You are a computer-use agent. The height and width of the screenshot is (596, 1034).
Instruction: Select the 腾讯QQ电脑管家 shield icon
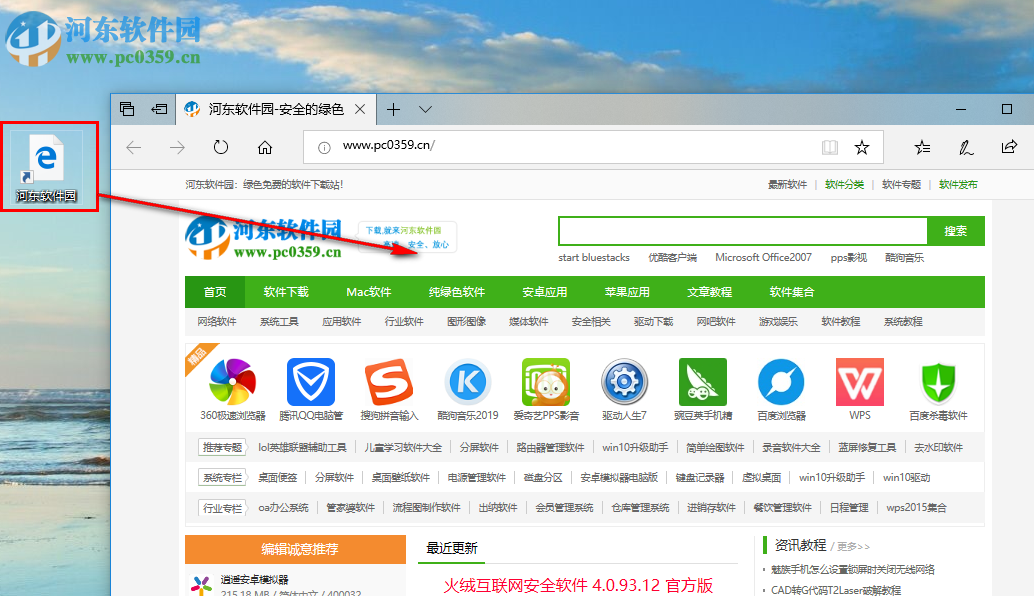pyautogui.click(x=312, y=383)
